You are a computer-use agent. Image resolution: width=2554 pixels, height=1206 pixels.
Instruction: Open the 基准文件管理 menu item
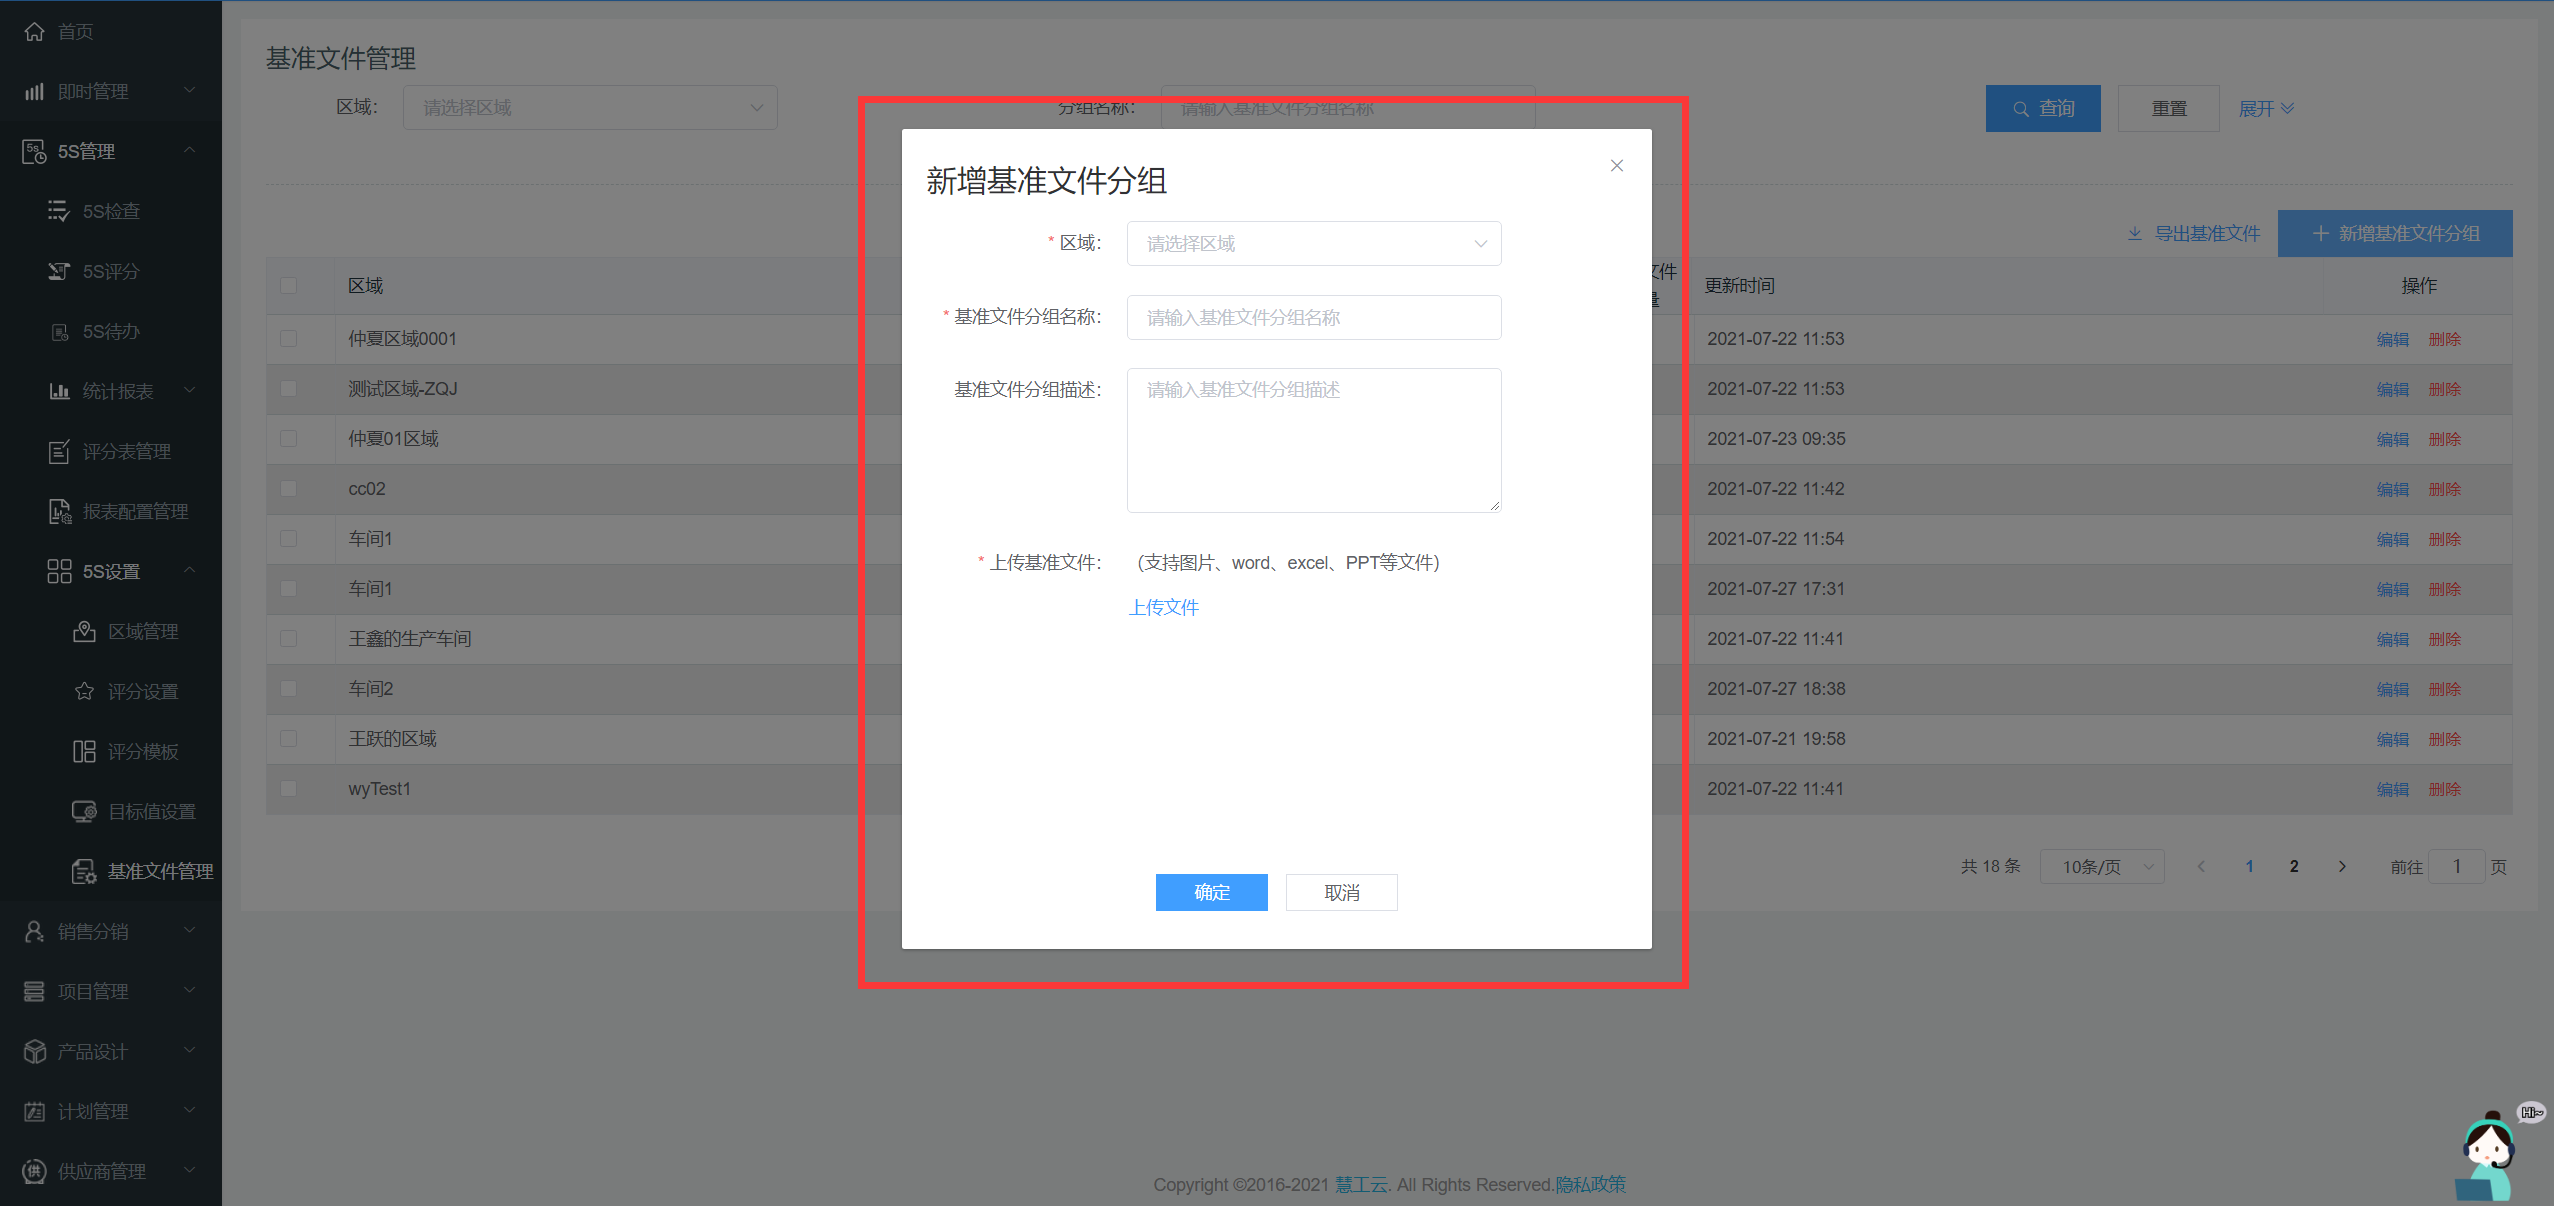tap(160, 871)
